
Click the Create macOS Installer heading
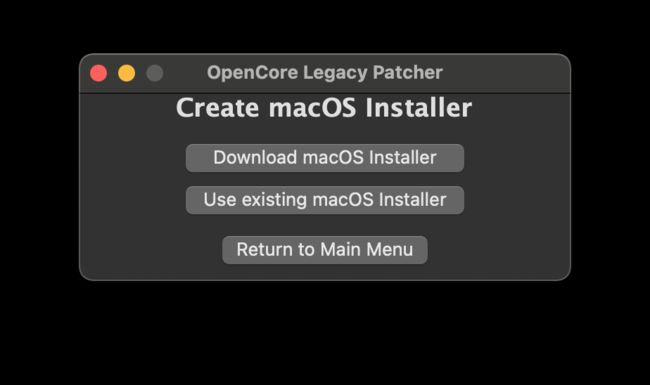coord(324,108)
